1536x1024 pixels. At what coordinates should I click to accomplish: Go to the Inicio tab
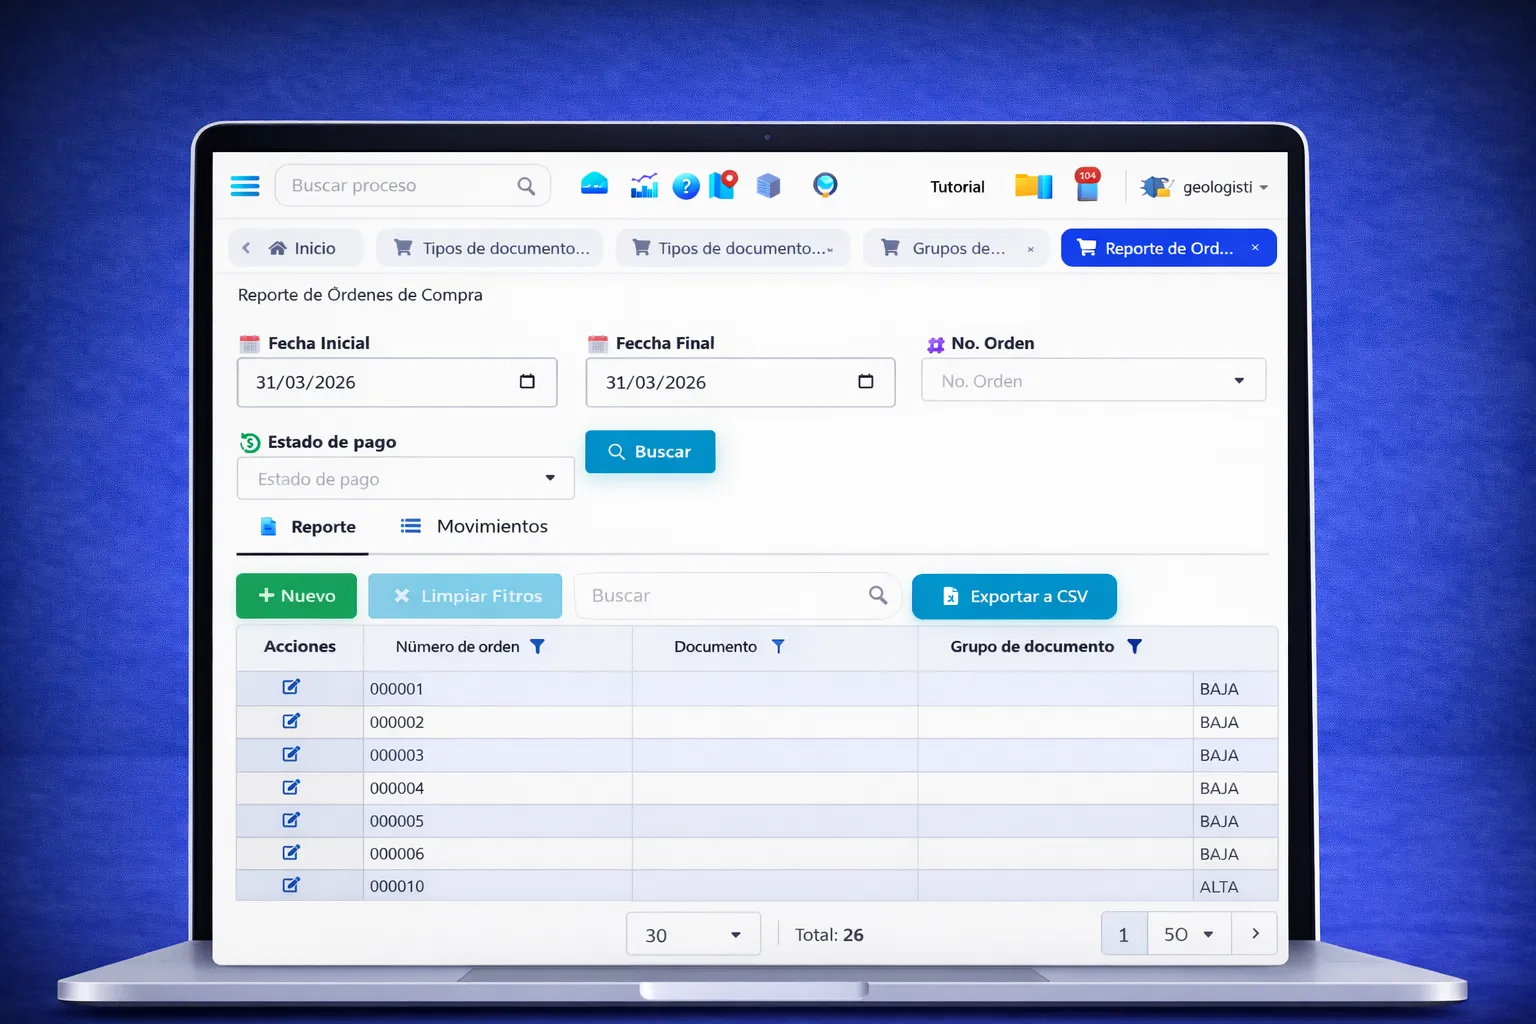tap(302, 248)
